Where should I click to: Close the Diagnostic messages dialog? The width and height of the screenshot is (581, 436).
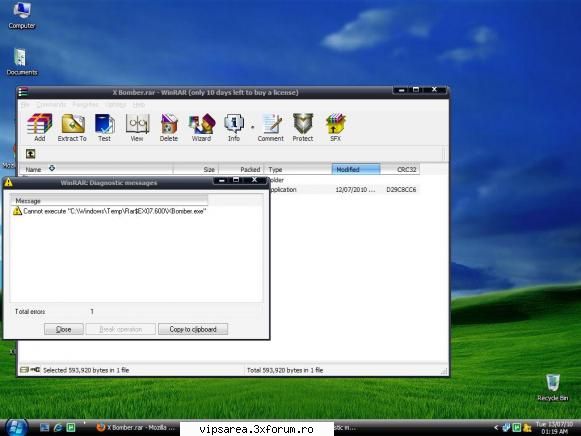click(x=63, y=329)
